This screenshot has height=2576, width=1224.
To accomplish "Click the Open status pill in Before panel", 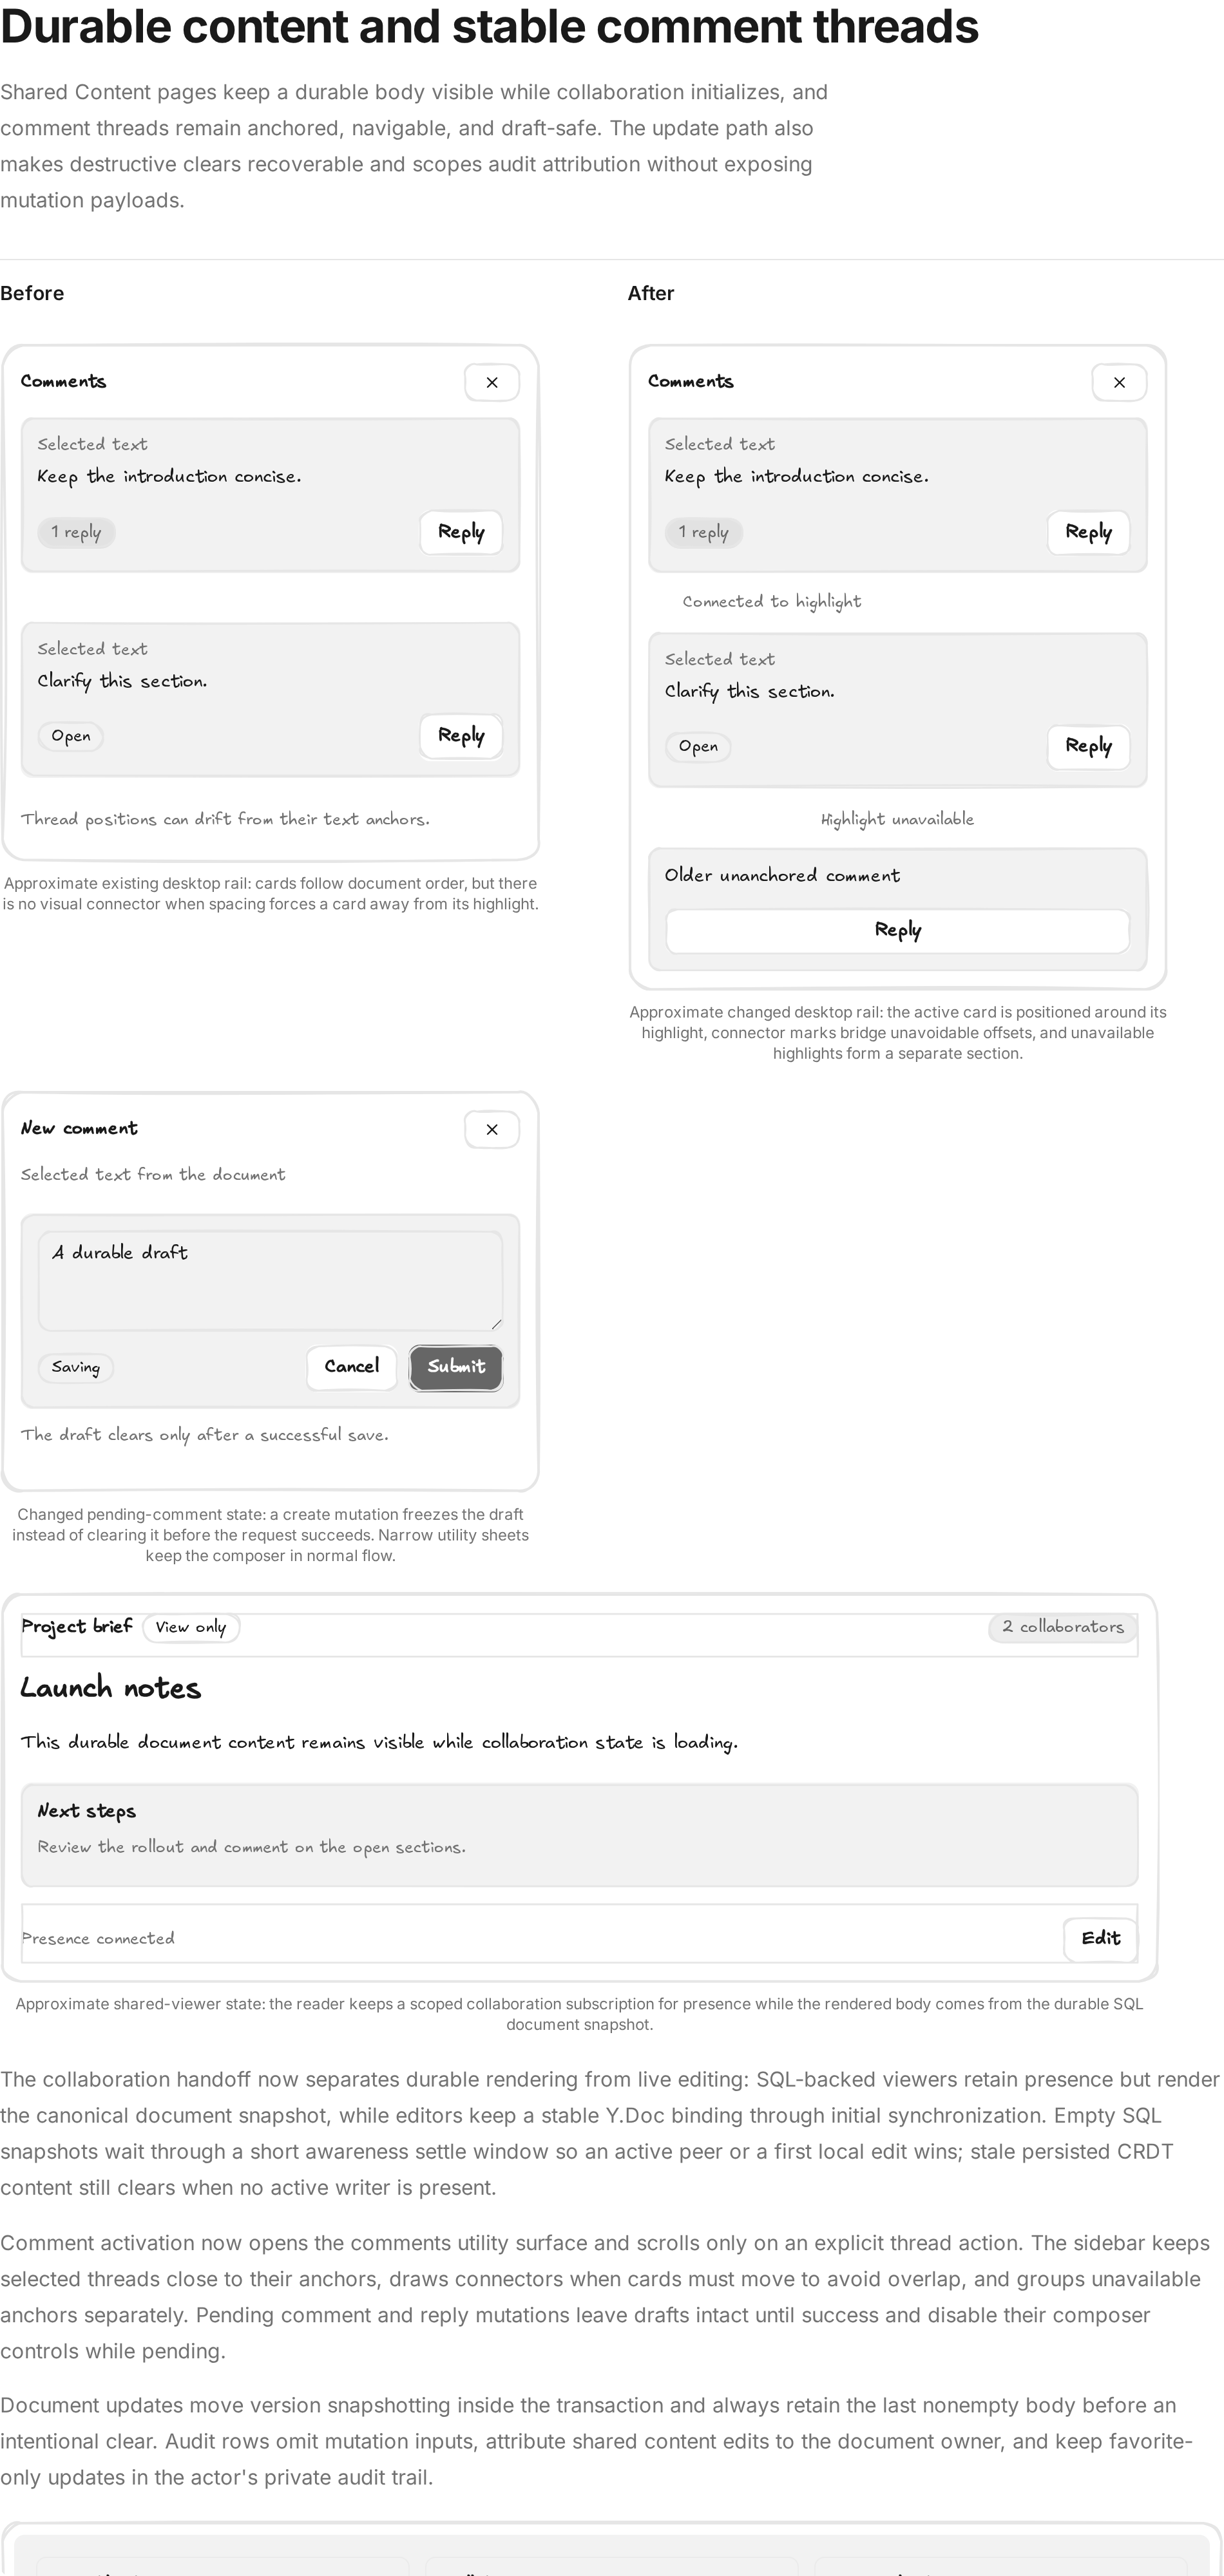I will [x=71, y=736].
